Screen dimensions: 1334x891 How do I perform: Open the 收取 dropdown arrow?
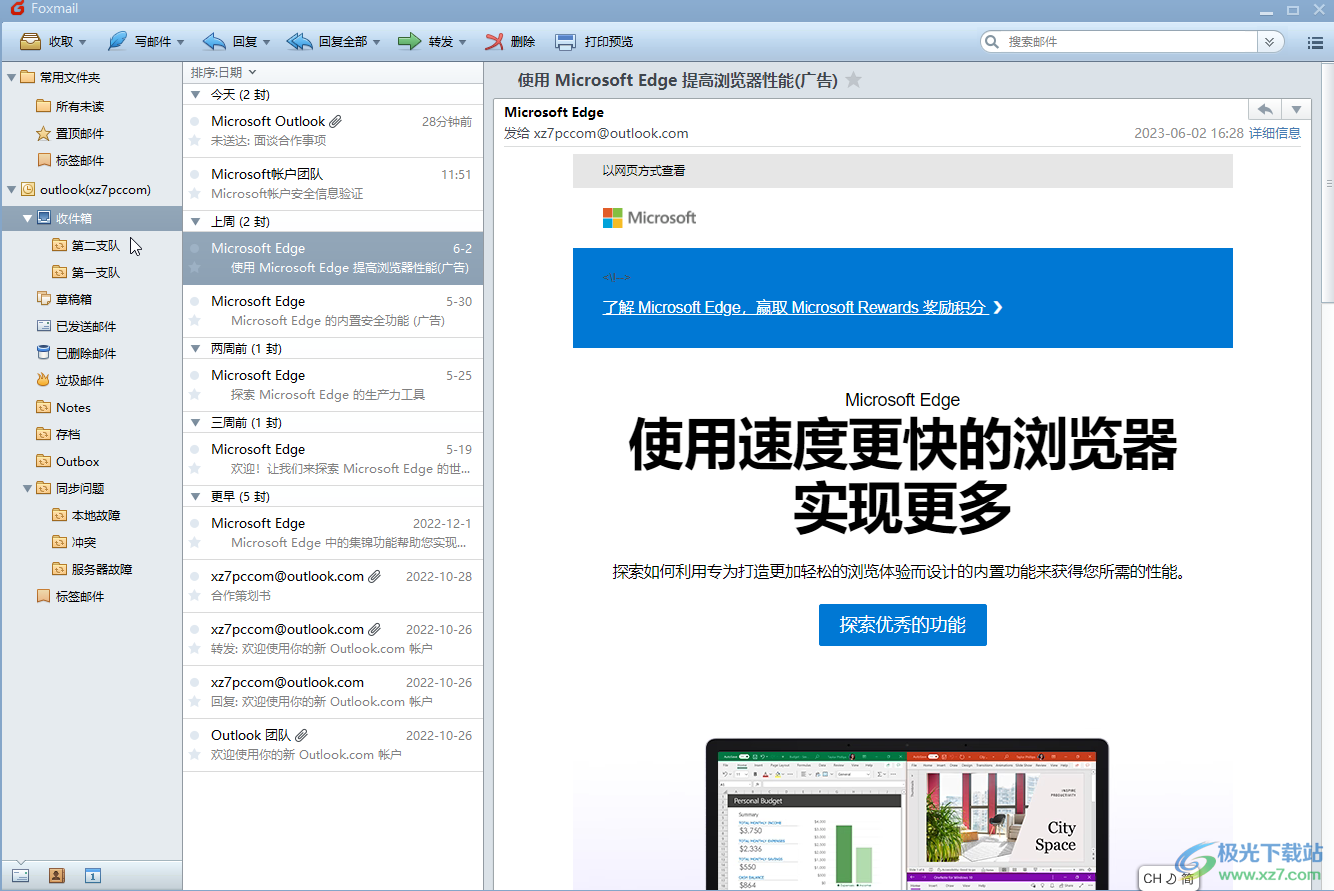(82, 42)
